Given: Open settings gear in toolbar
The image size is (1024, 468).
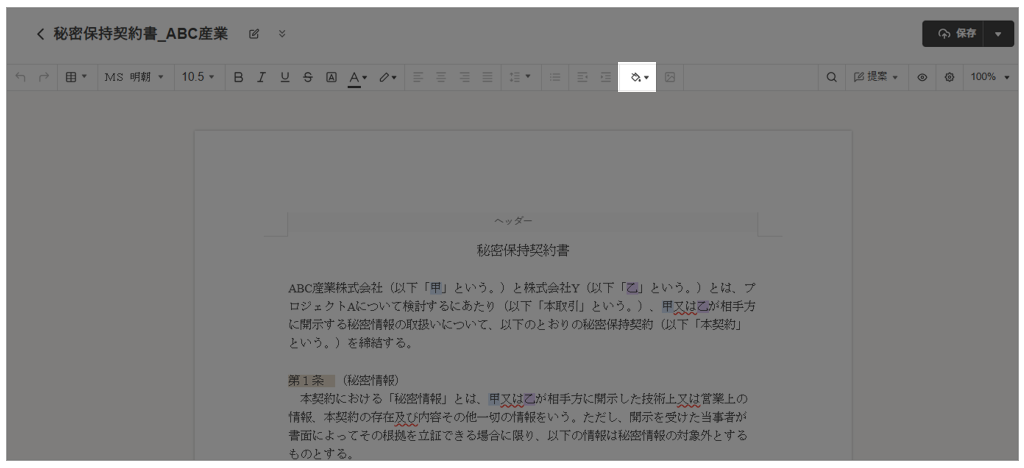Looking at the screenshot, I should point(949,77).
